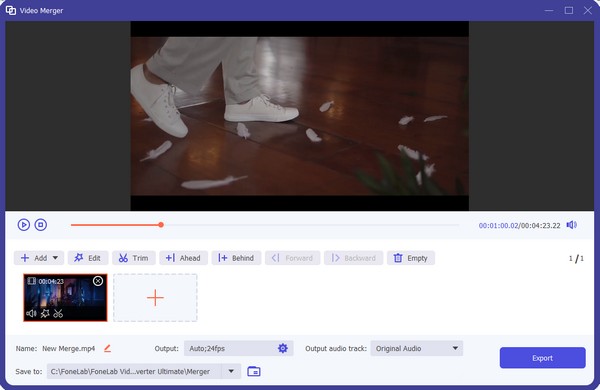Image resolution: width=600 pixels, height=390 pixels.
Task: Expand the Add dropdown arrow
Action: 55,258
